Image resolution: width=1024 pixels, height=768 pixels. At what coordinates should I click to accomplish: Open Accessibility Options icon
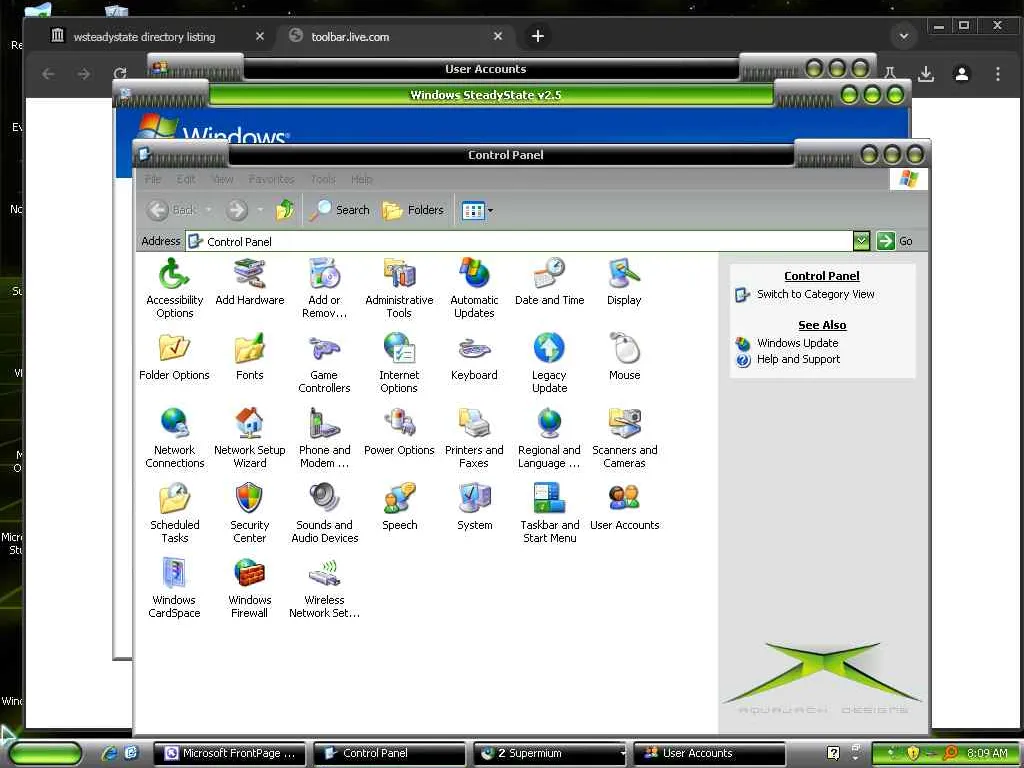click(174, 287)
